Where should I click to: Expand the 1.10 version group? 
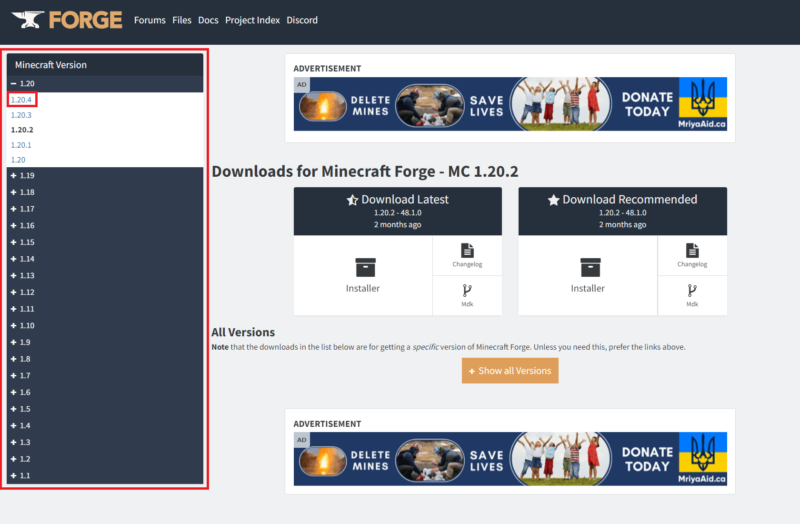105,326
